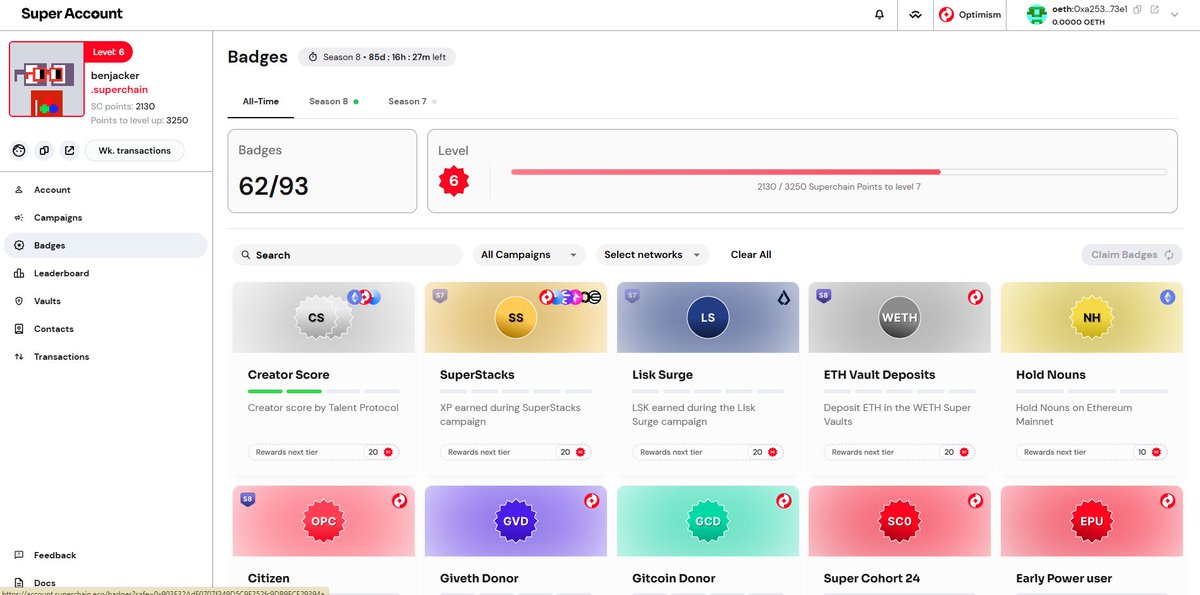Click Clear All filters

click(751, 255)
